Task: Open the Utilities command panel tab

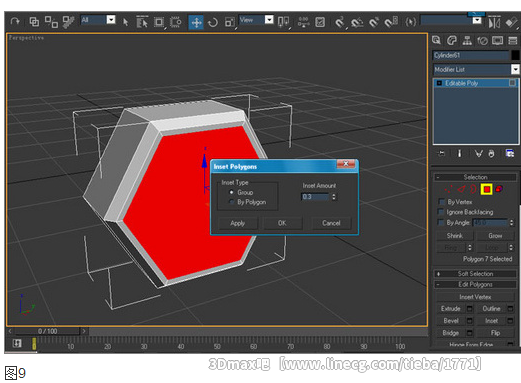Action: 513,41
